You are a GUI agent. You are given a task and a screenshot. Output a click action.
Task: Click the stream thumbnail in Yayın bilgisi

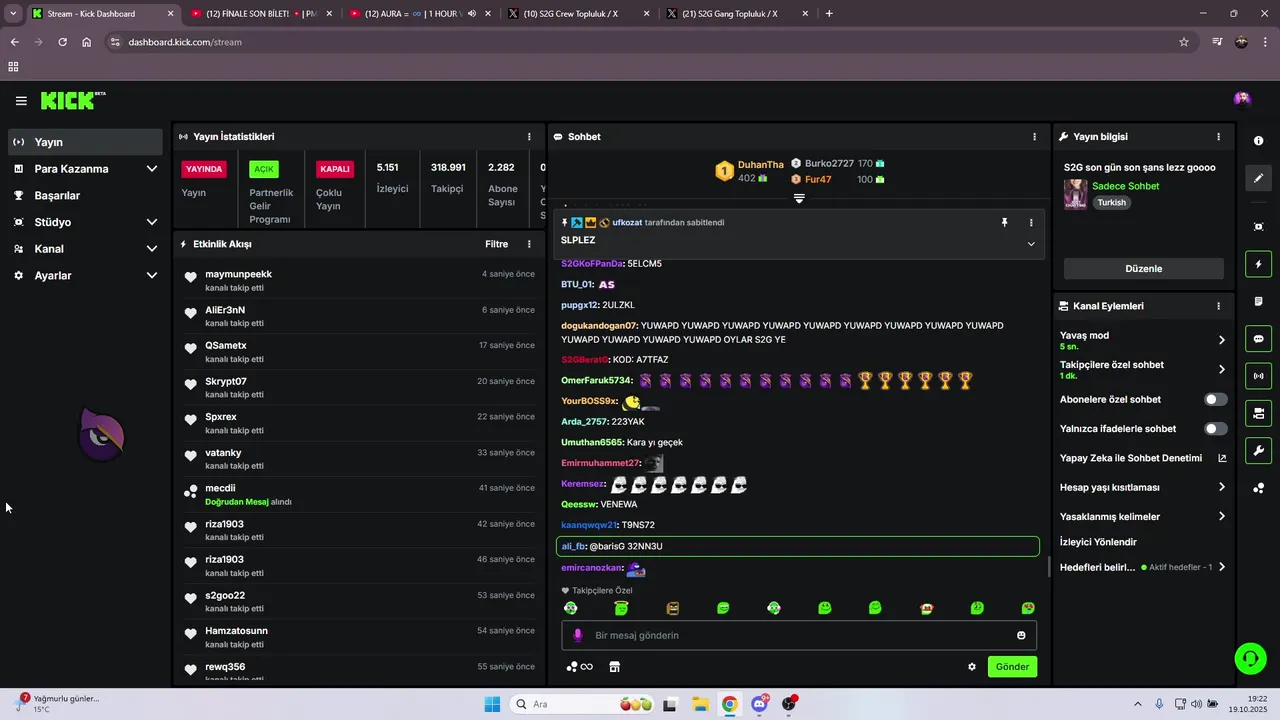(x=1075, y=194)
